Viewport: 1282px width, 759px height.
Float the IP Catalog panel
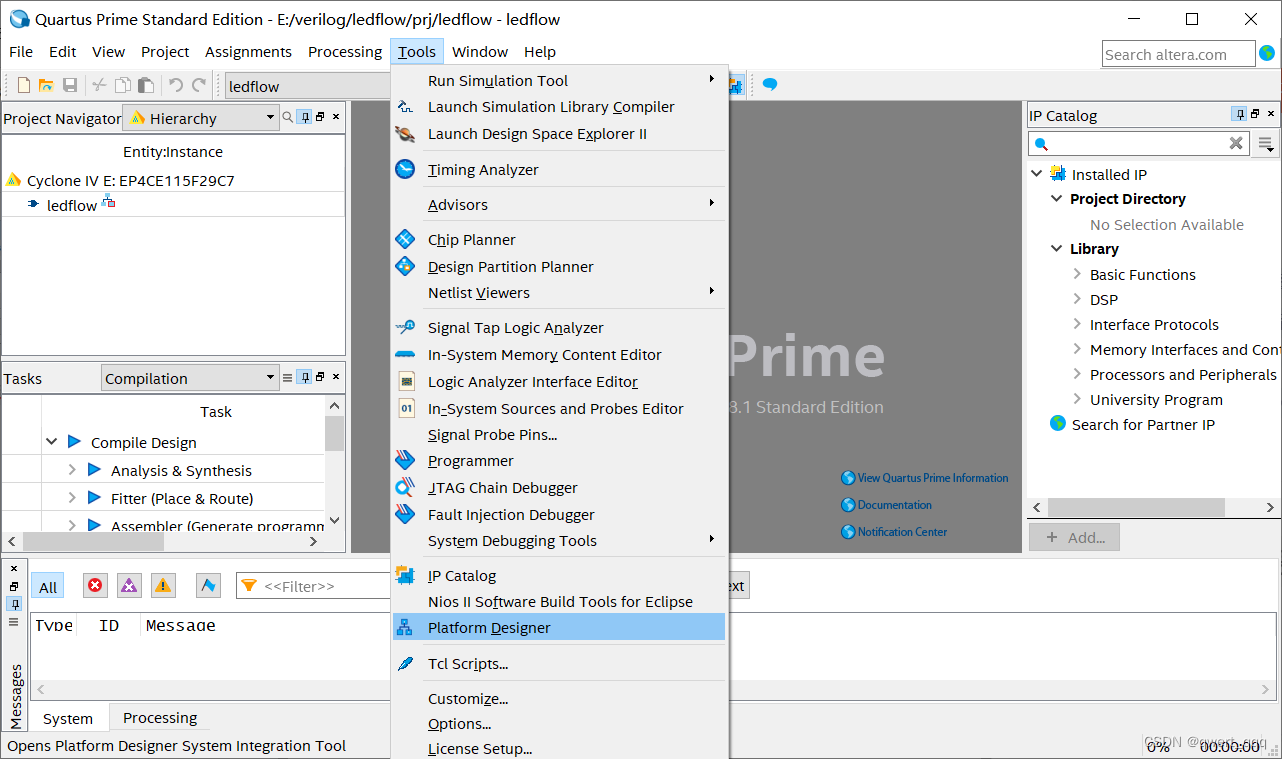1255,114
